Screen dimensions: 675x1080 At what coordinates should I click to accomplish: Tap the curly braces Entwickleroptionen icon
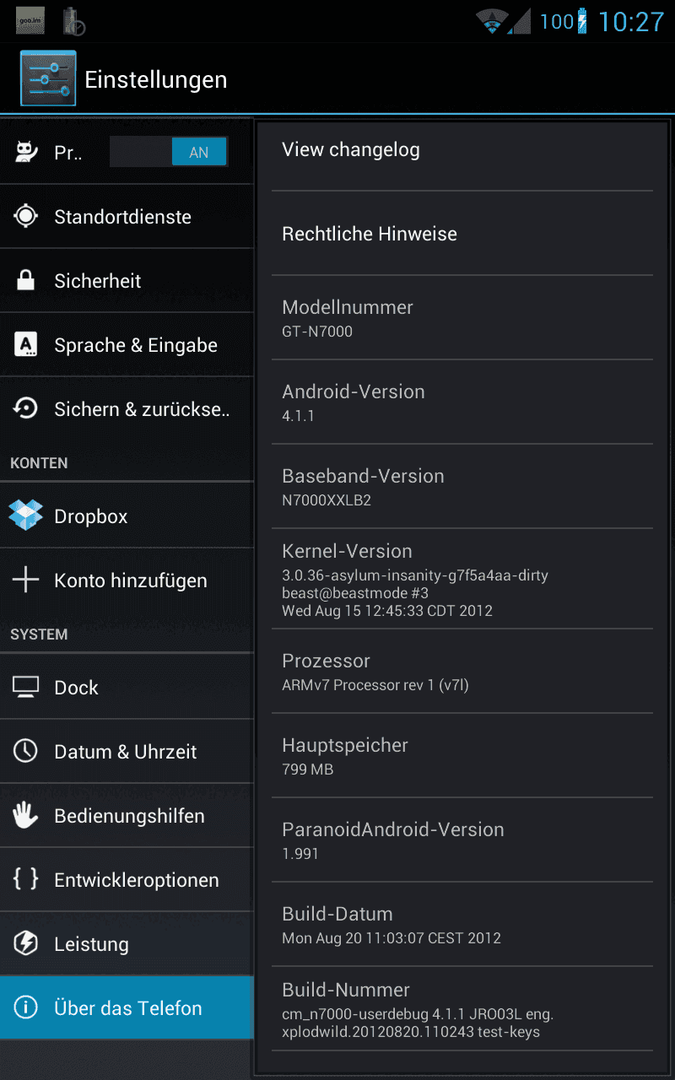pyautogui.click(x=25, y=880)
